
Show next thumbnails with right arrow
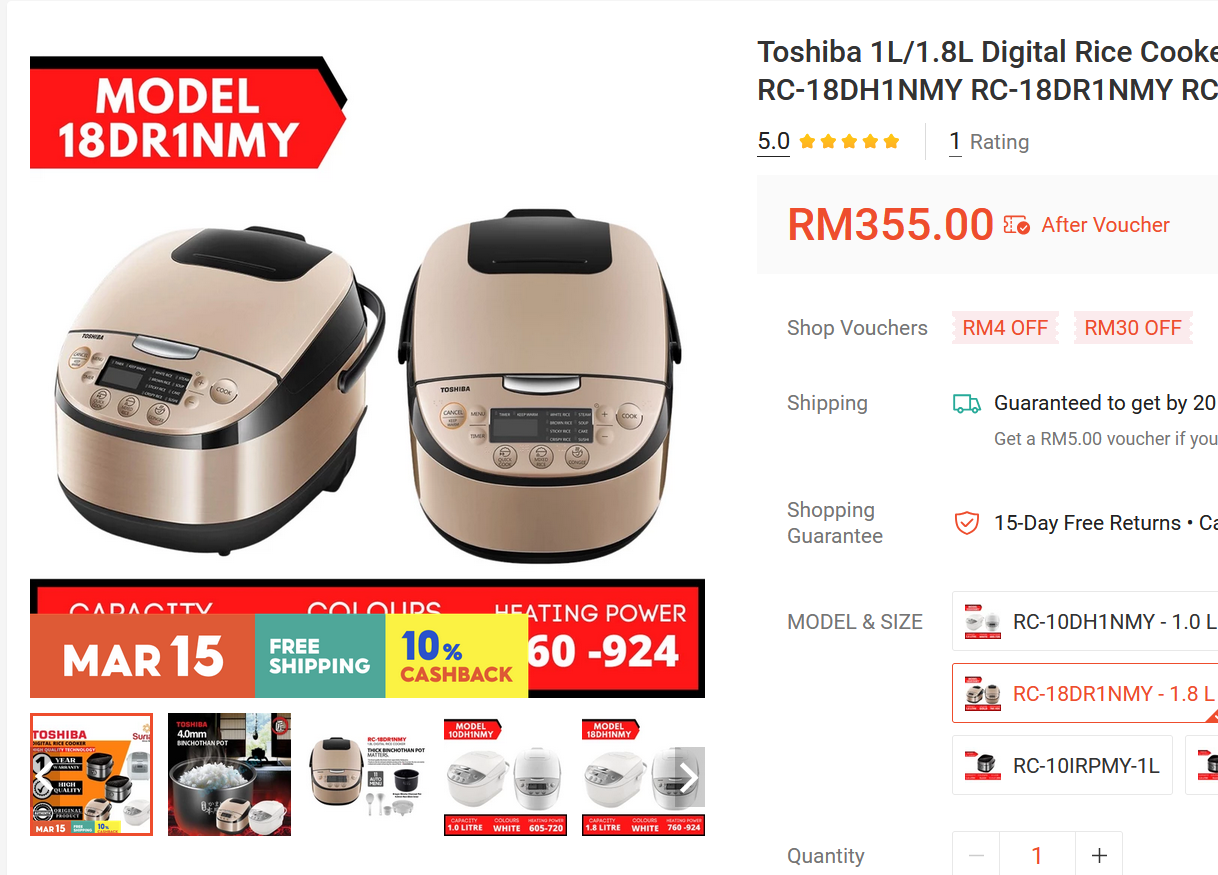pyautogui.click(x=688, y=777)
